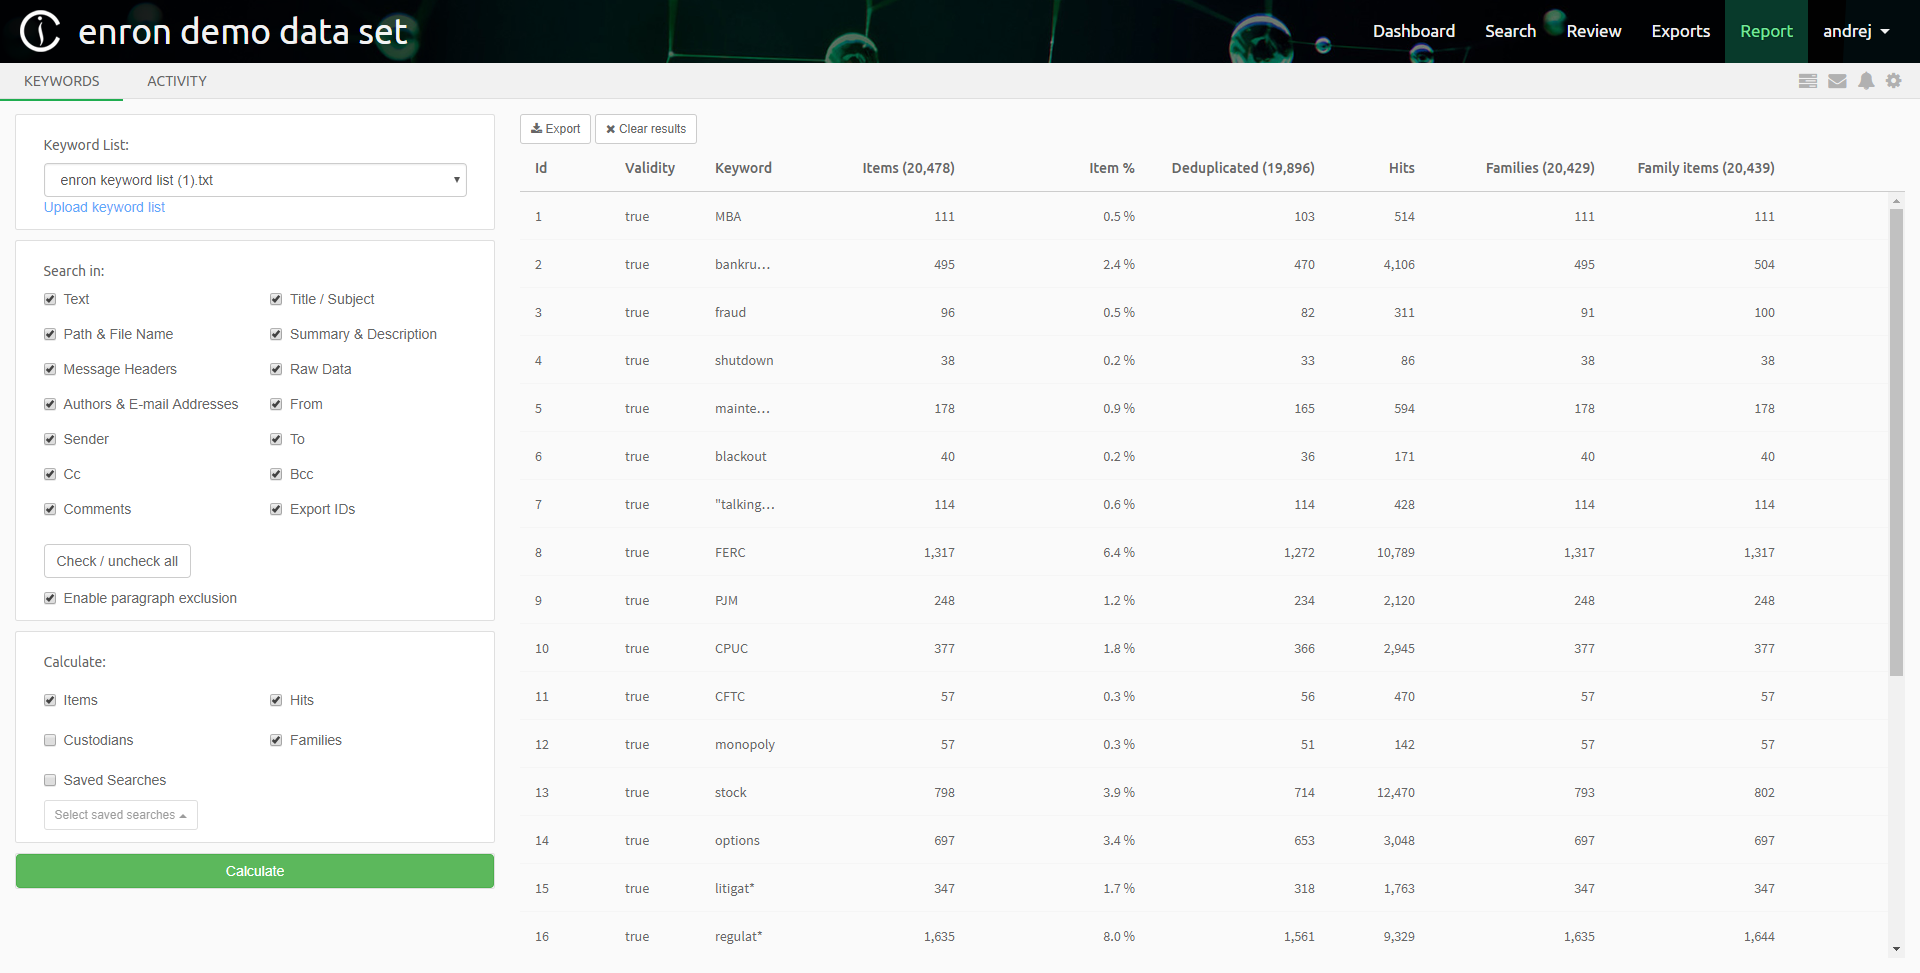Disable the Enable paragraph exclusion checkbox
The width and height of the screenshot is (1920, 973).
pyautogui.click(x=49, y=598)
